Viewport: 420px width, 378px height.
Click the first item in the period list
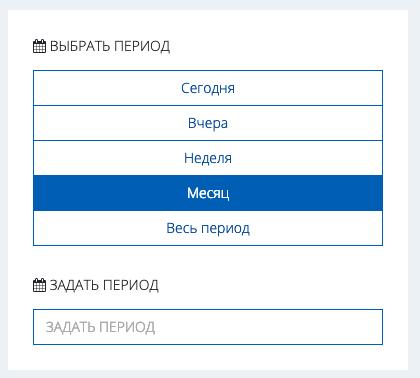tap(208, 88)
